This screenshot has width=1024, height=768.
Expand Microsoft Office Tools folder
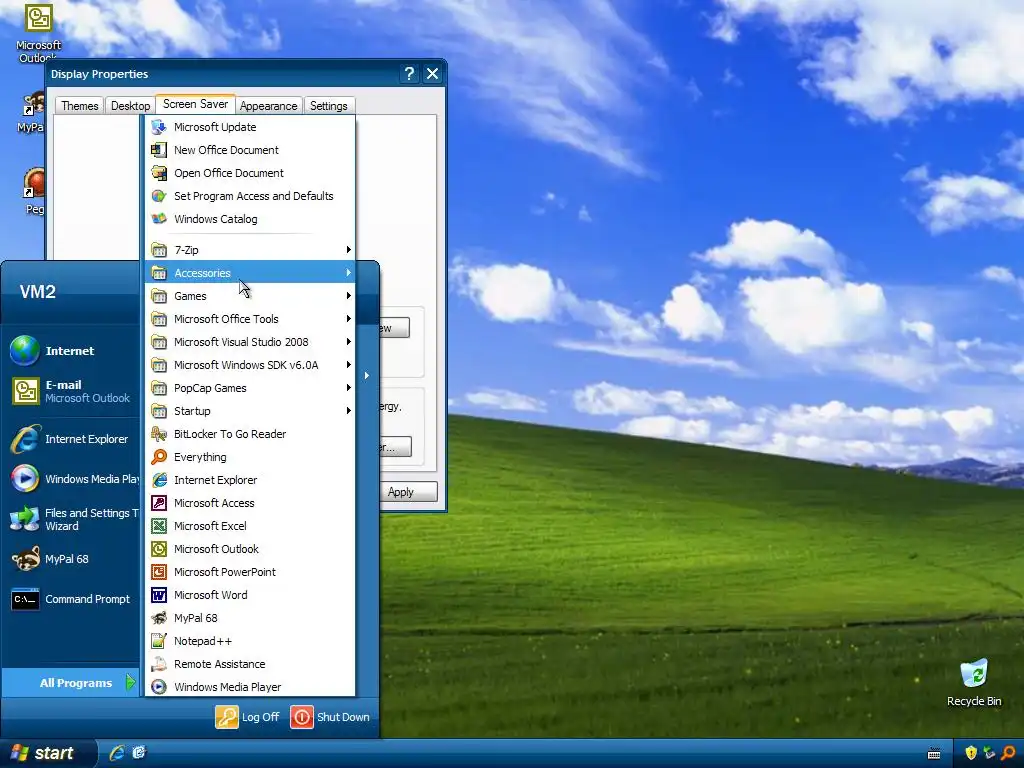[250, 319]
